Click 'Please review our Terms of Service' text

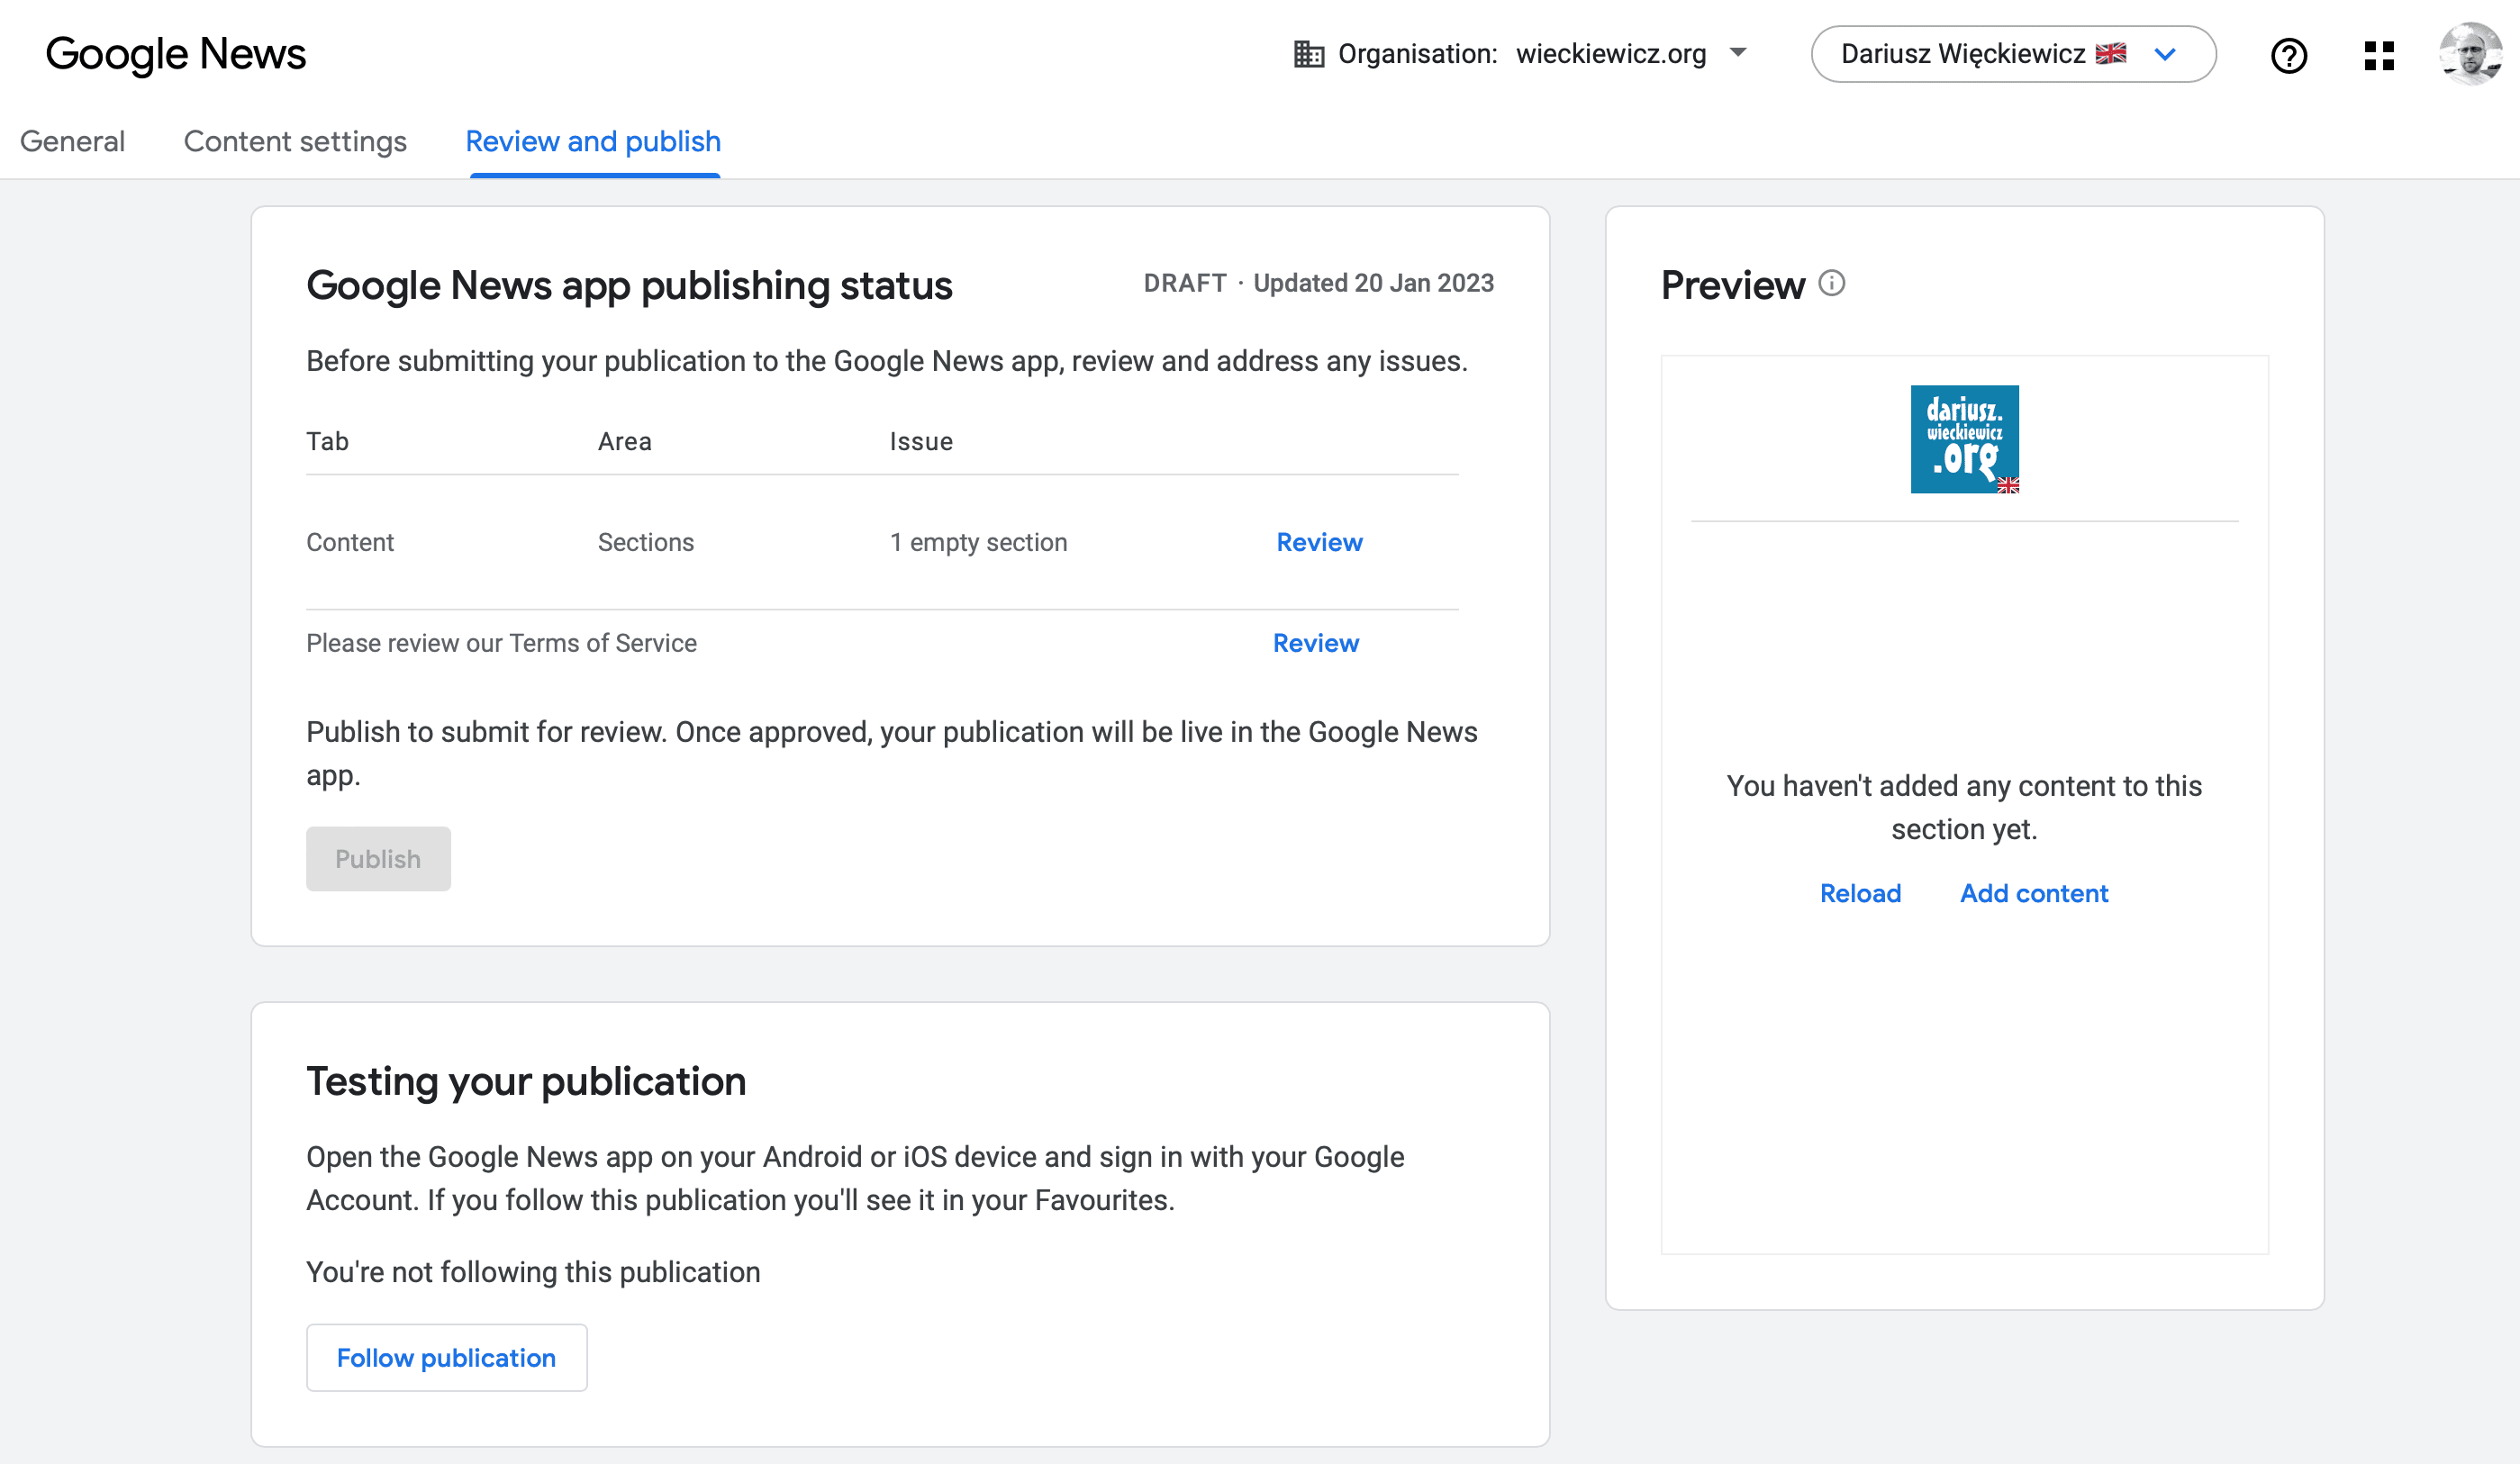(501, 643)
